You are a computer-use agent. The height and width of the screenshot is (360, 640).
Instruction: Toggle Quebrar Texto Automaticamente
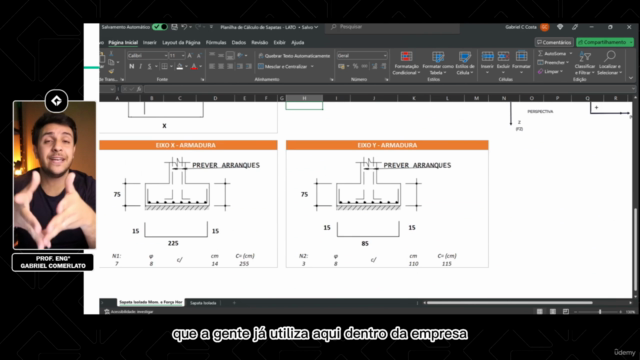point(294,56)
